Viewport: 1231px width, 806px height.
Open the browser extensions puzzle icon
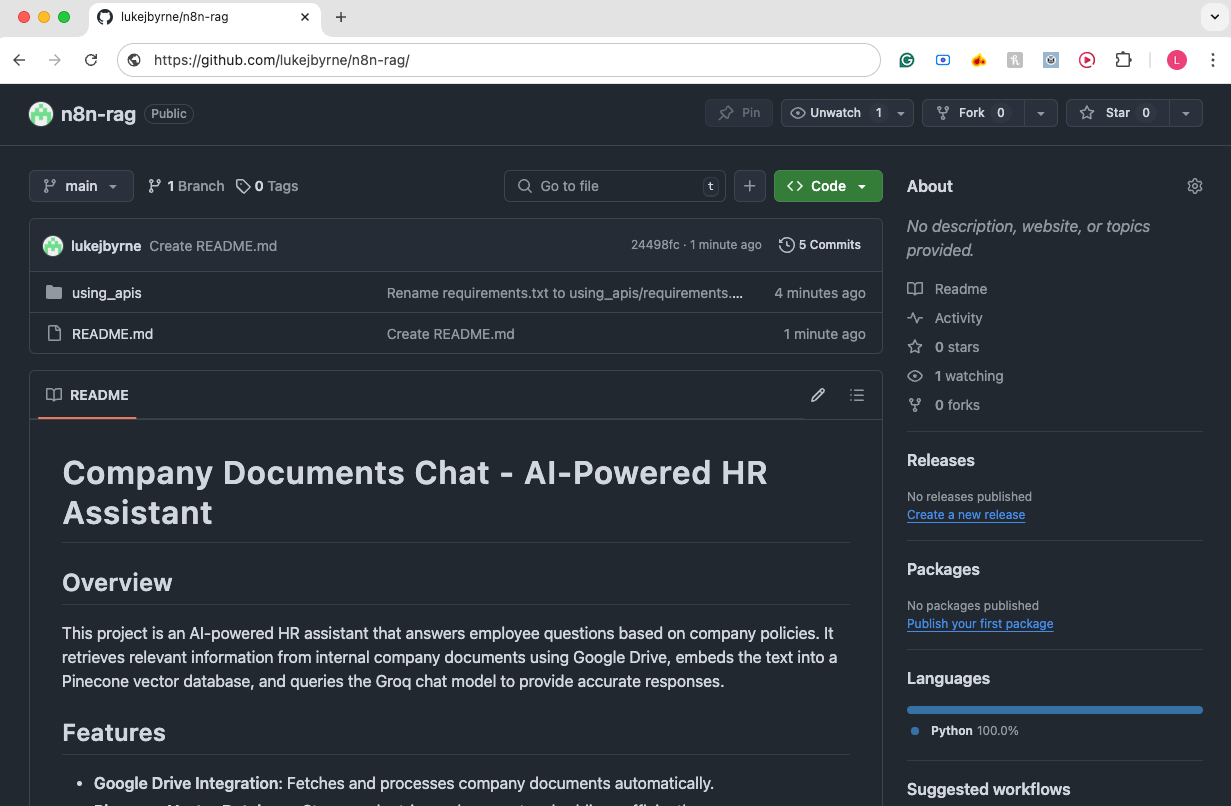click(x=1123, y=60)
